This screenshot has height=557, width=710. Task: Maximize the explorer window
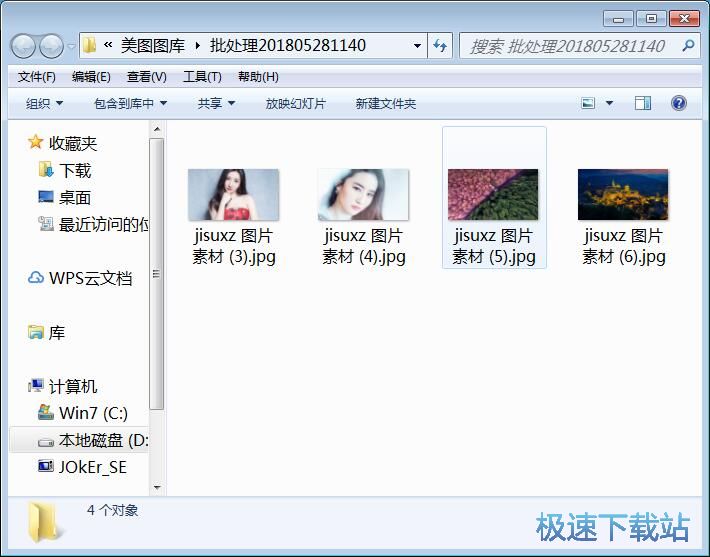(x=651, y=19)
